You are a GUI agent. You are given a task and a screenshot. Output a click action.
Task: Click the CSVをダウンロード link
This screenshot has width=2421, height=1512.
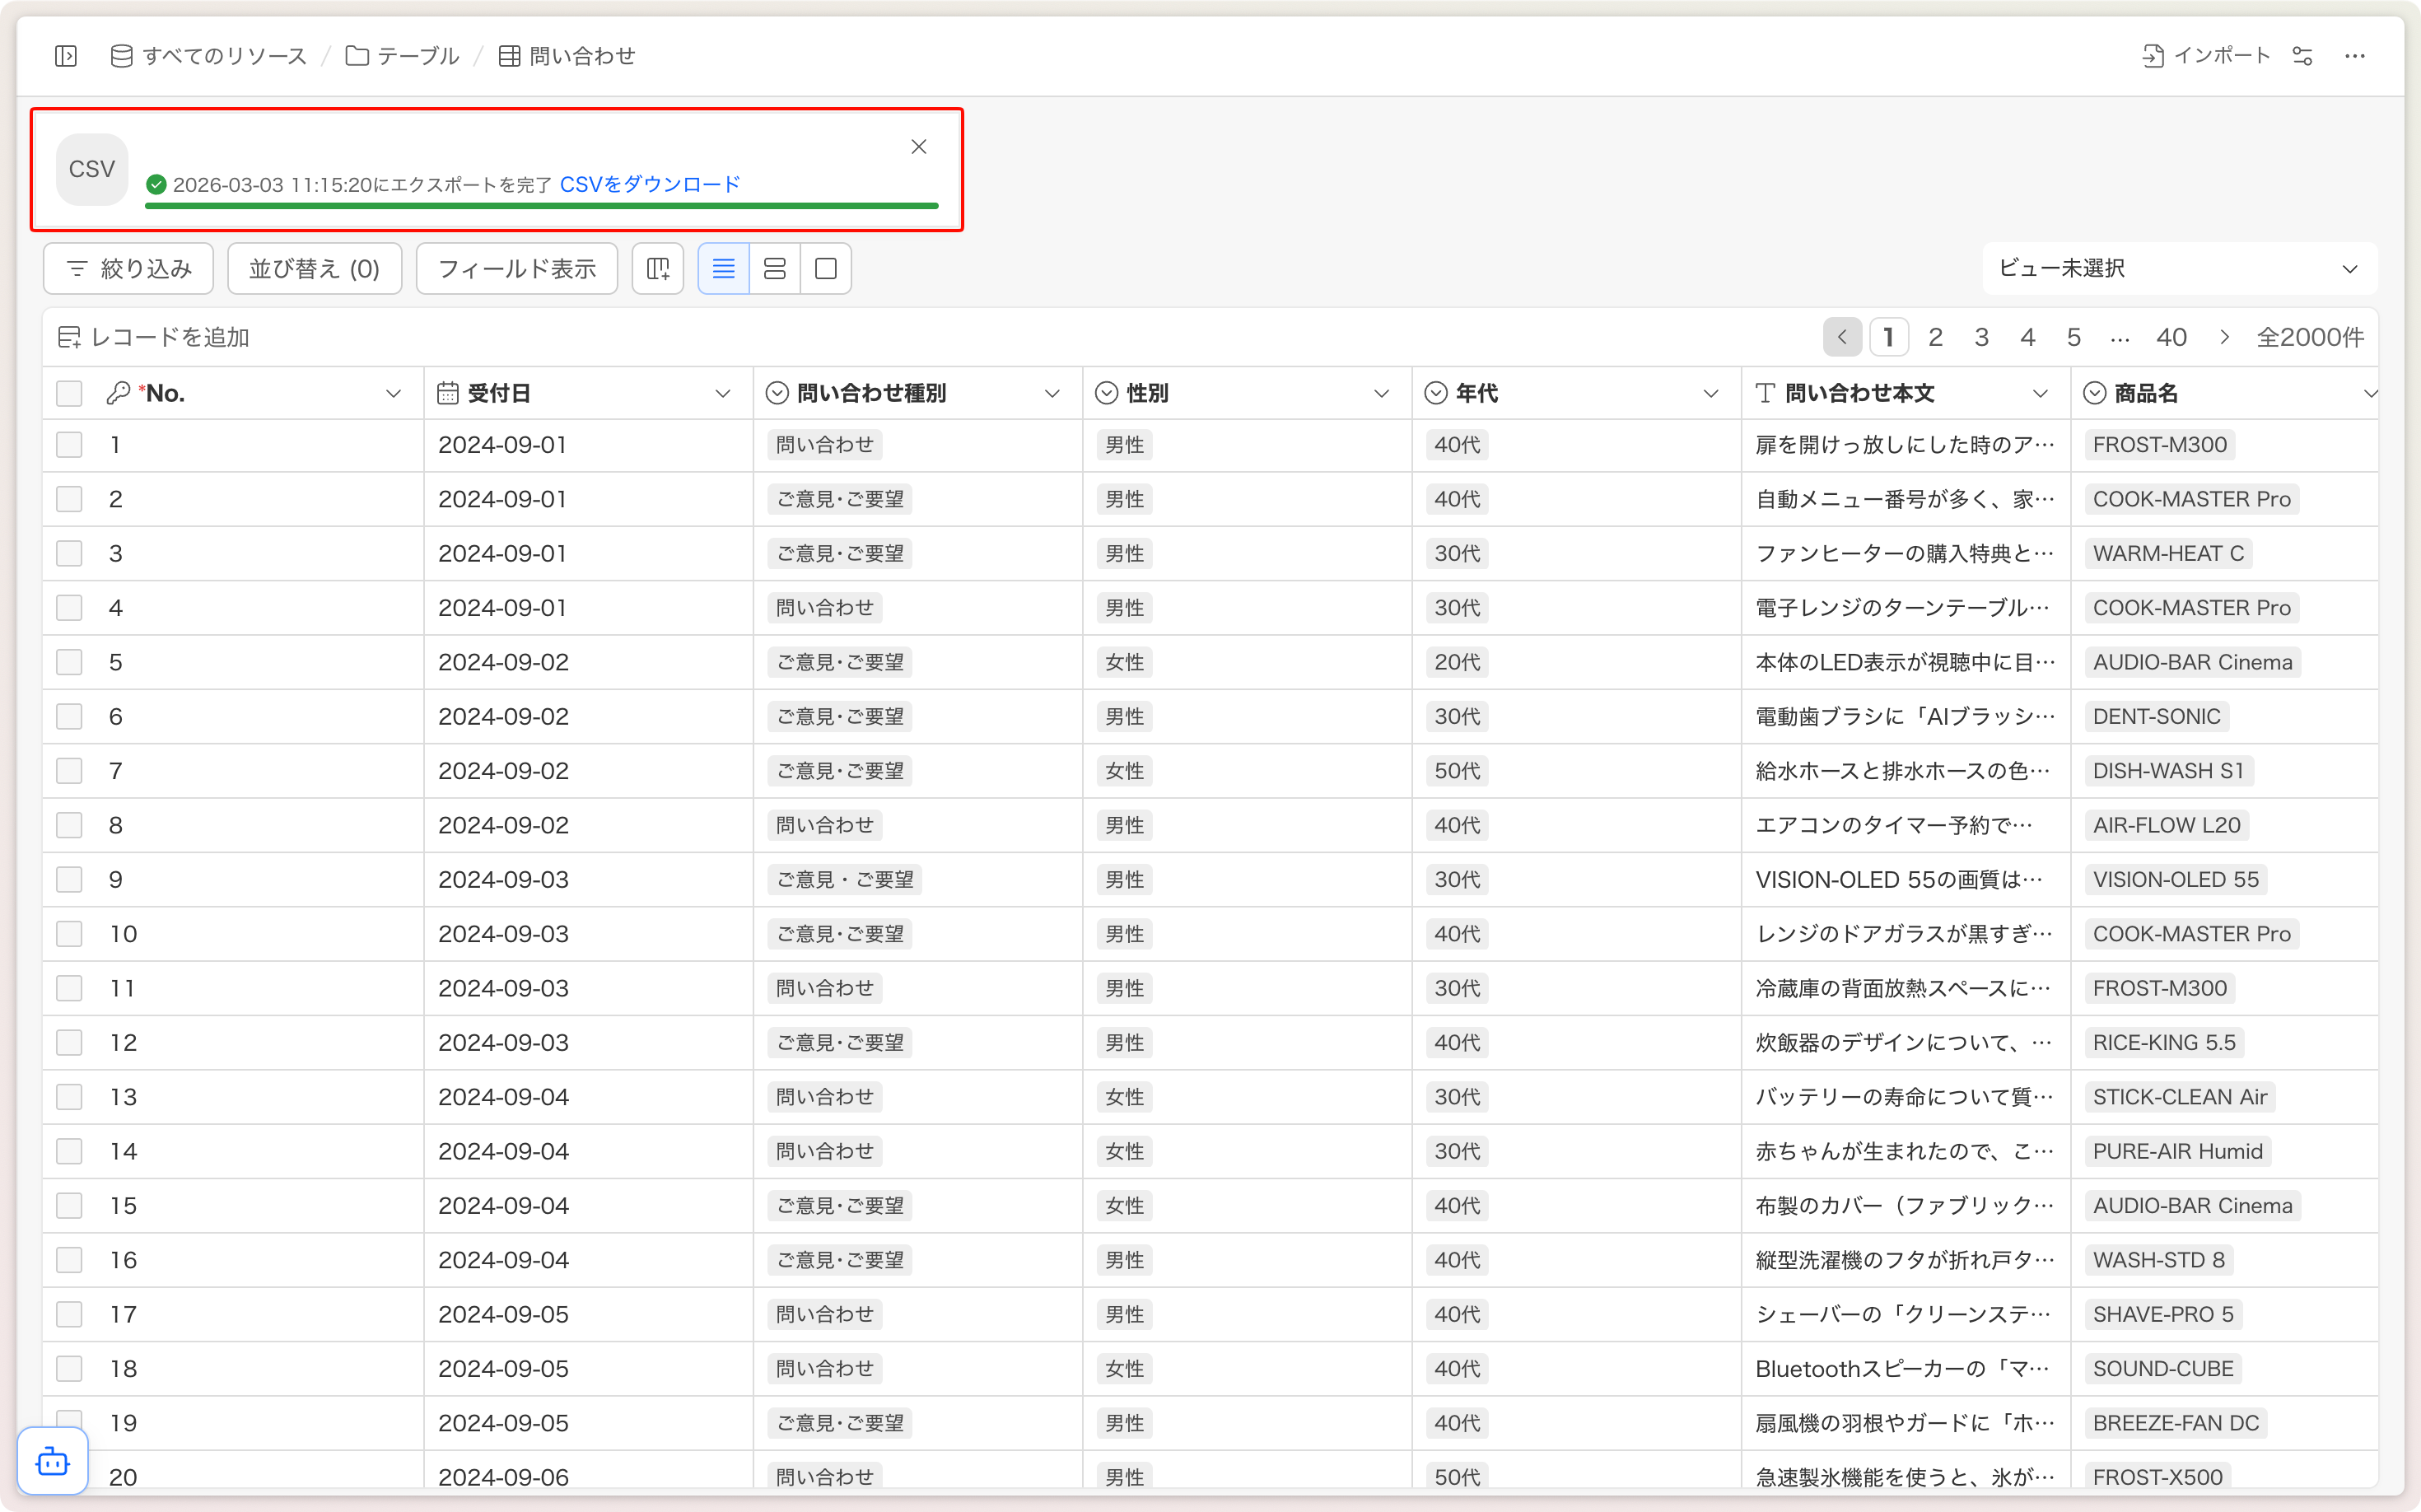click(x=650, y=184)
